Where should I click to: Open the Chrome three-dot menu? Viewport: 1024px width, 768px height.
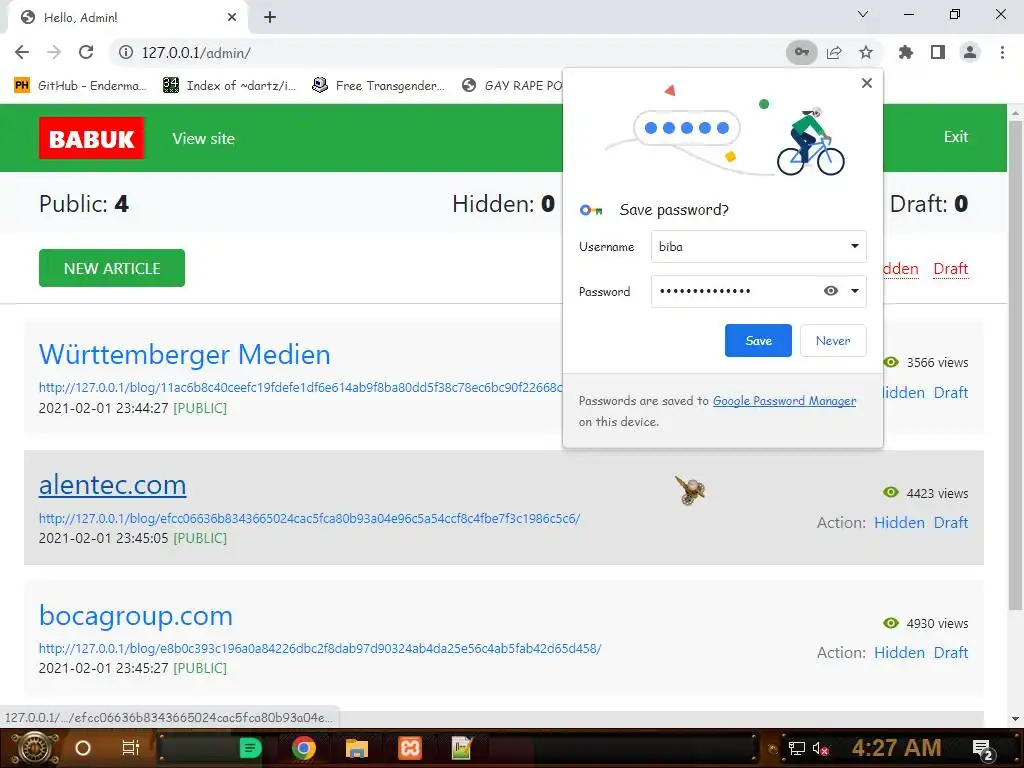coord(1002,52)
